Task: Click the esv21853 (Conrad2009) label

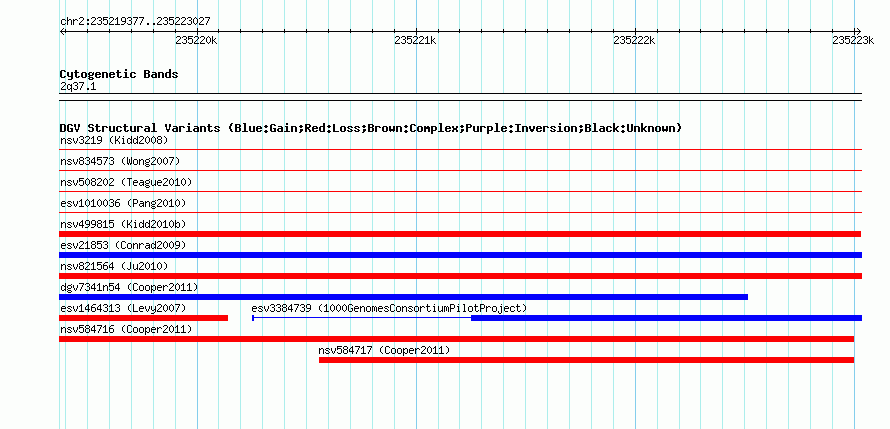Action: tap(123, 245)
